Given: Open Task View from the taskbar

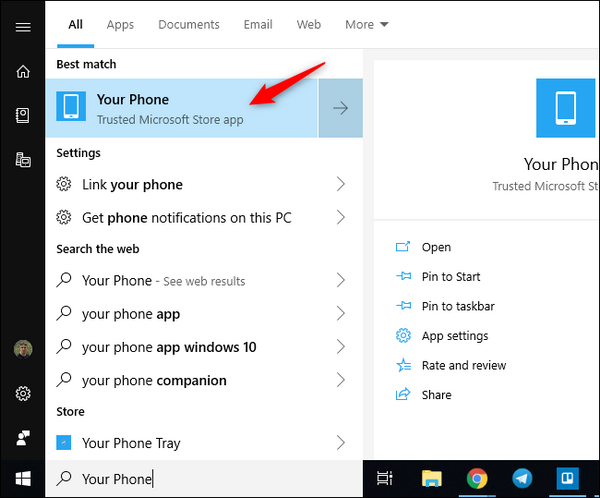Looking at the screenshot, I should pyautogui.click(x=383, y=479).
